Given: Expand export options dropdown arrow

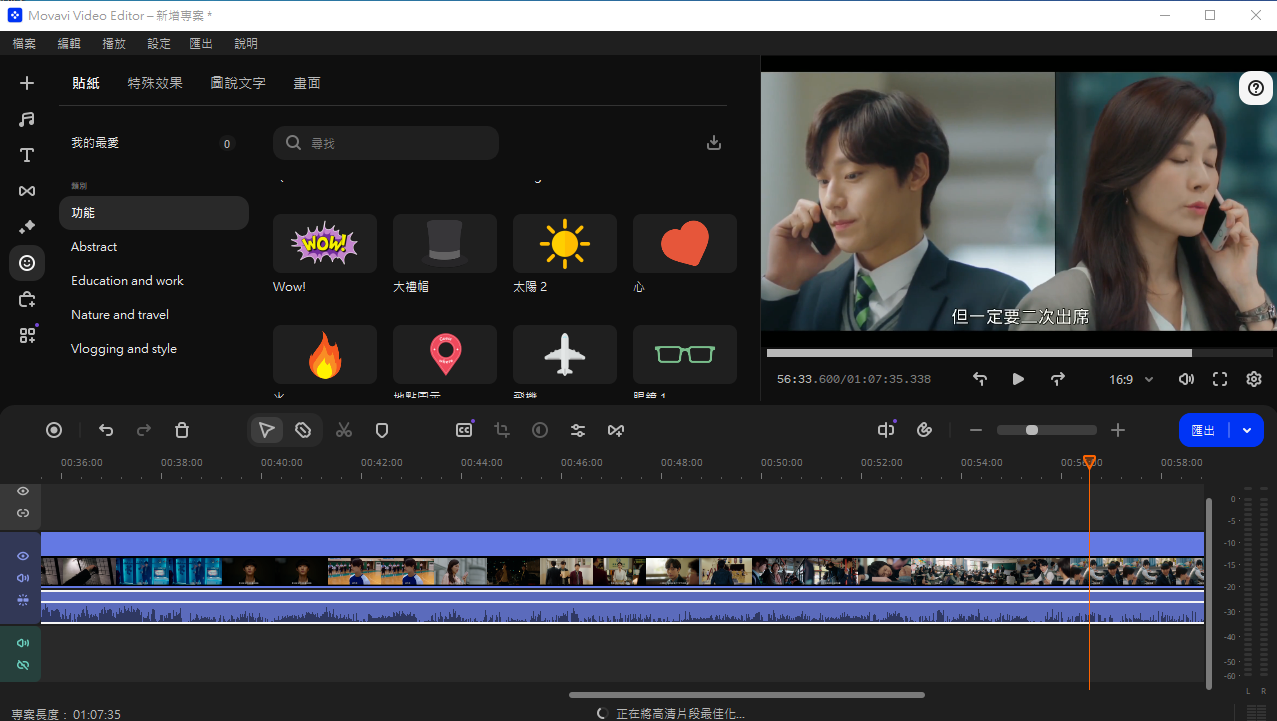Looking at the screenshot, I should (1247, 430).
